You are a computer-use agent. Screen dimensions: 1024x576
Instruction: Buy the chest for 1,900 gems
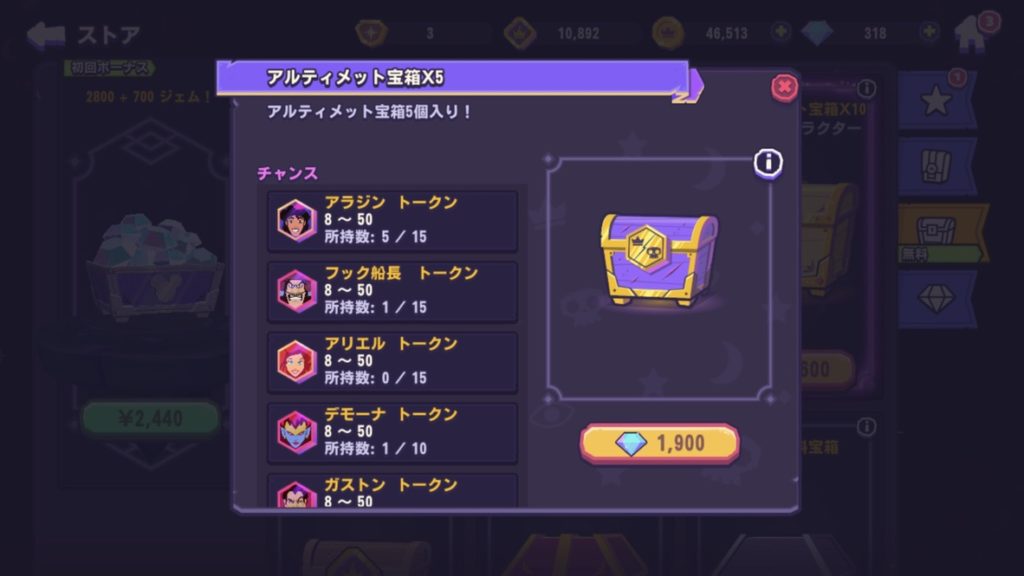(x=660, y=443)
